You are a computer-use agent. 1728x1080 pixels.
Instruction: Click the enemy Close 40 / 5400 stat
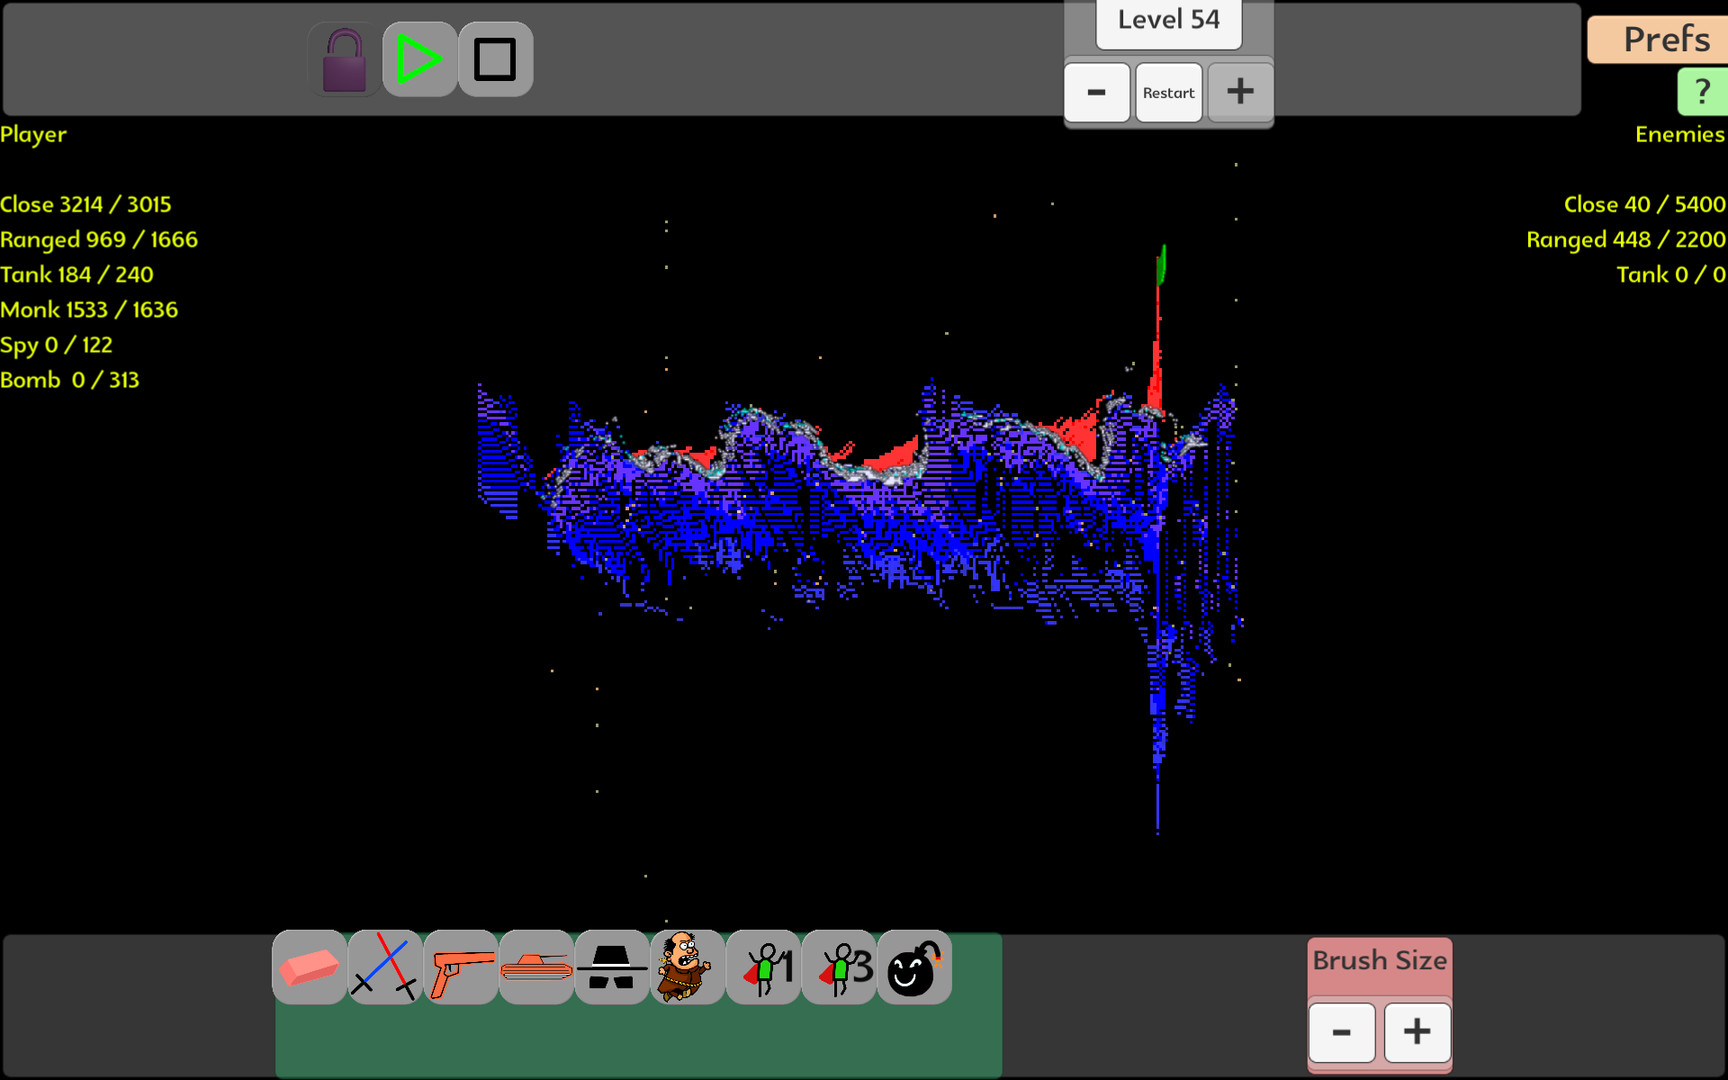point(1644,204)
